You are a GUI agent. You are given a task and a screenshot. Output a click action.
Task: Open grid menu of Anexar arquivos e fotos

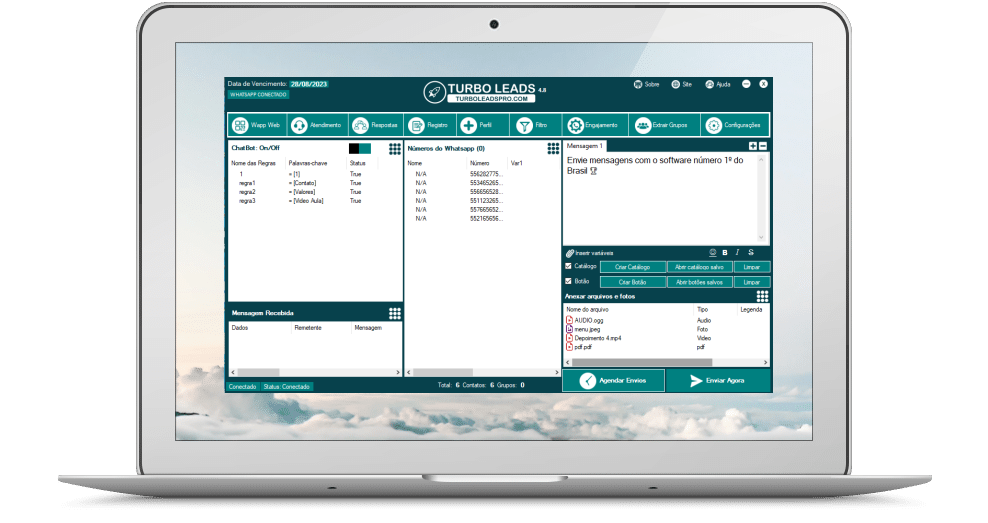click(762, 297)
